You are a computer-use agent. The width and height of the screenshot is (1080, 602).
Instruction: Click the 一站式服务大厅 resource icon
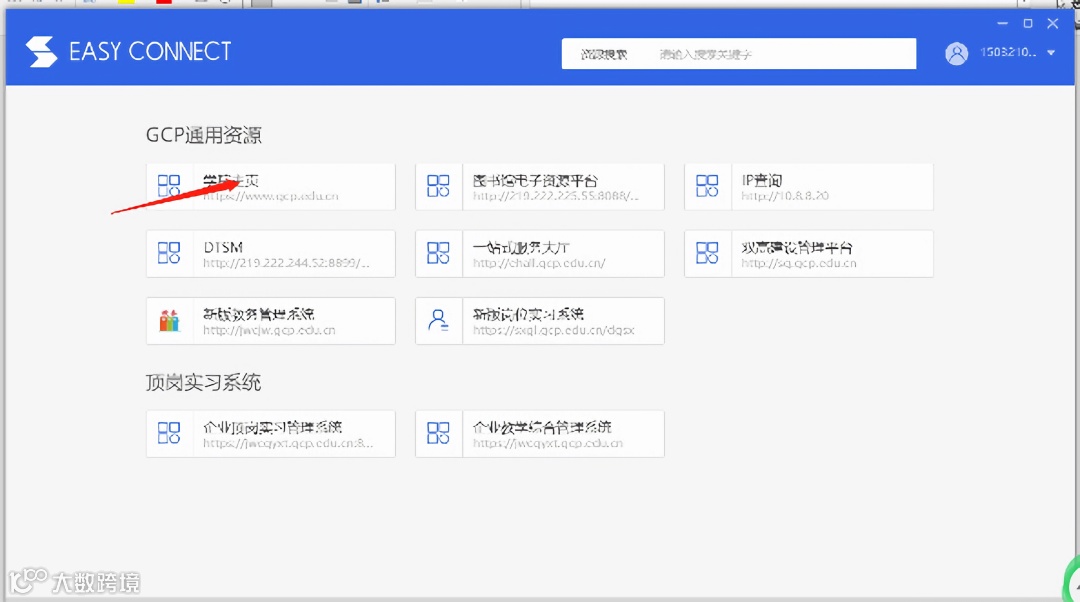pos(438,253)
